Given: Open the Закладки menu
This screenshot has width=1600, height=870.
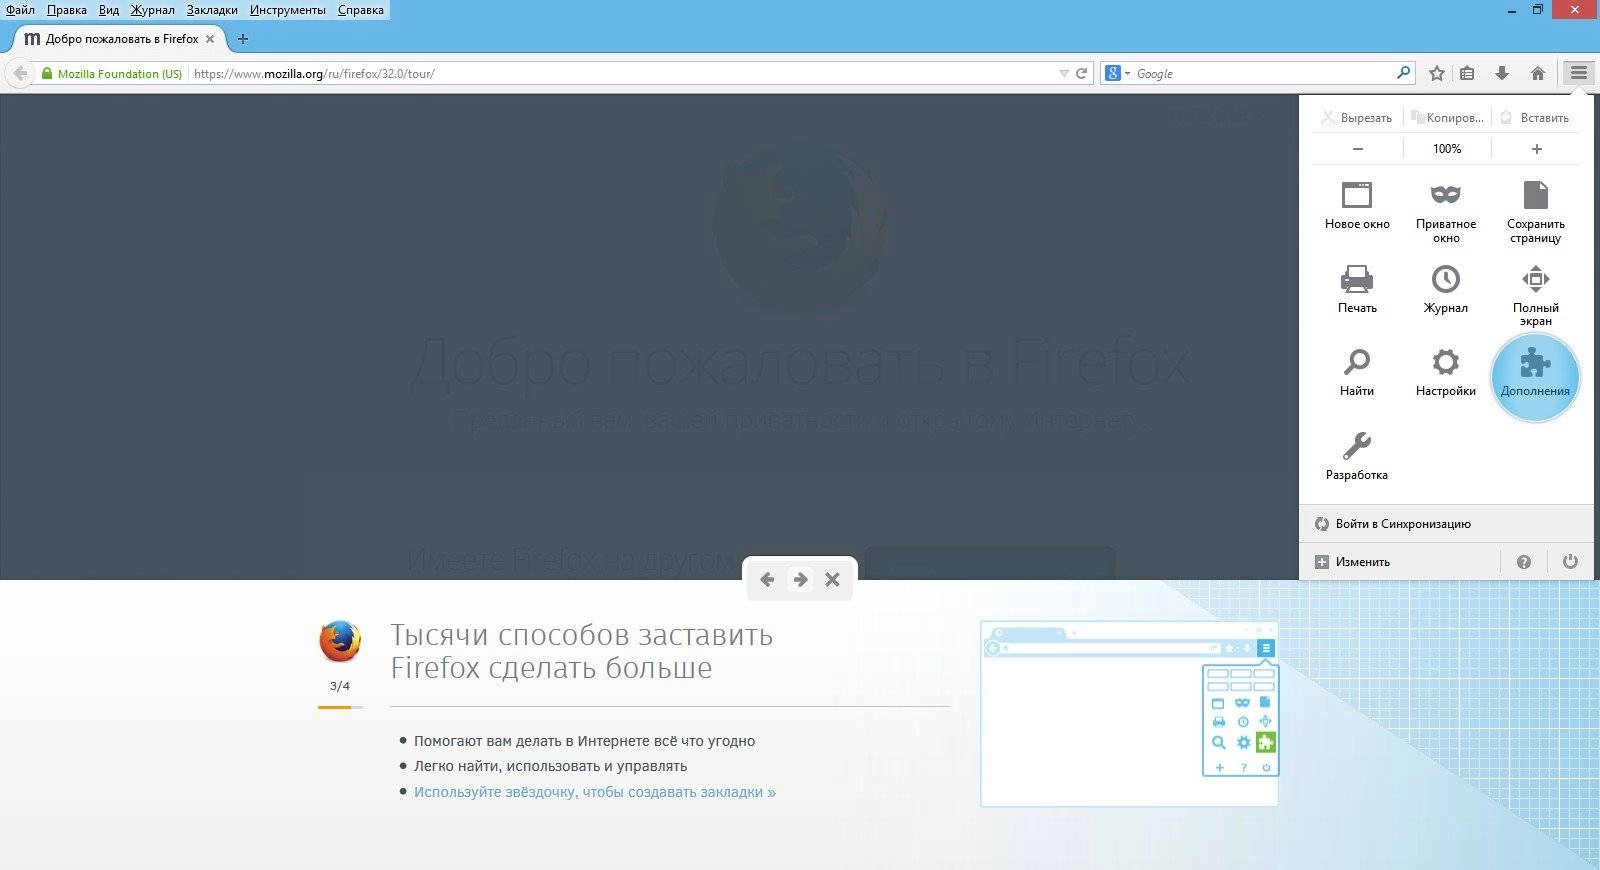Looking at the screenshot, I should (x=212, y=10).
